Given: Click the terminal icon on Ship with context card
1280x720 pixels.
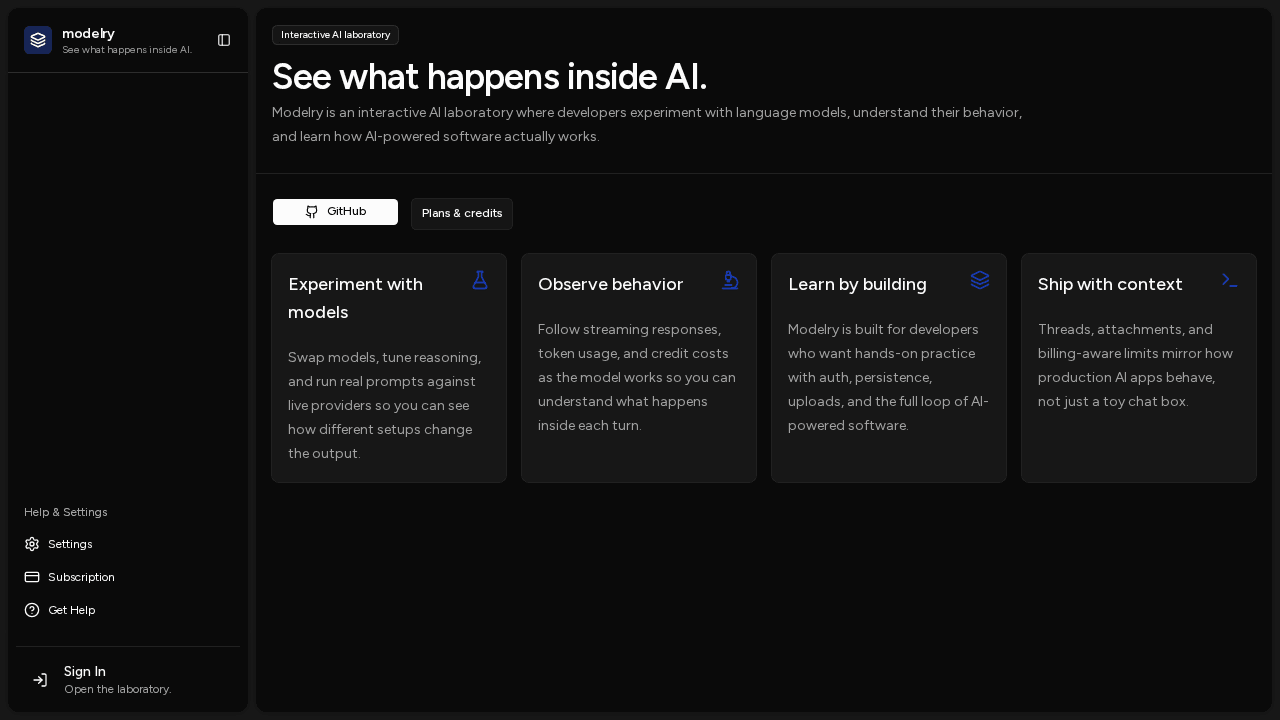Looking at the screenshot, I should 1230,280.
